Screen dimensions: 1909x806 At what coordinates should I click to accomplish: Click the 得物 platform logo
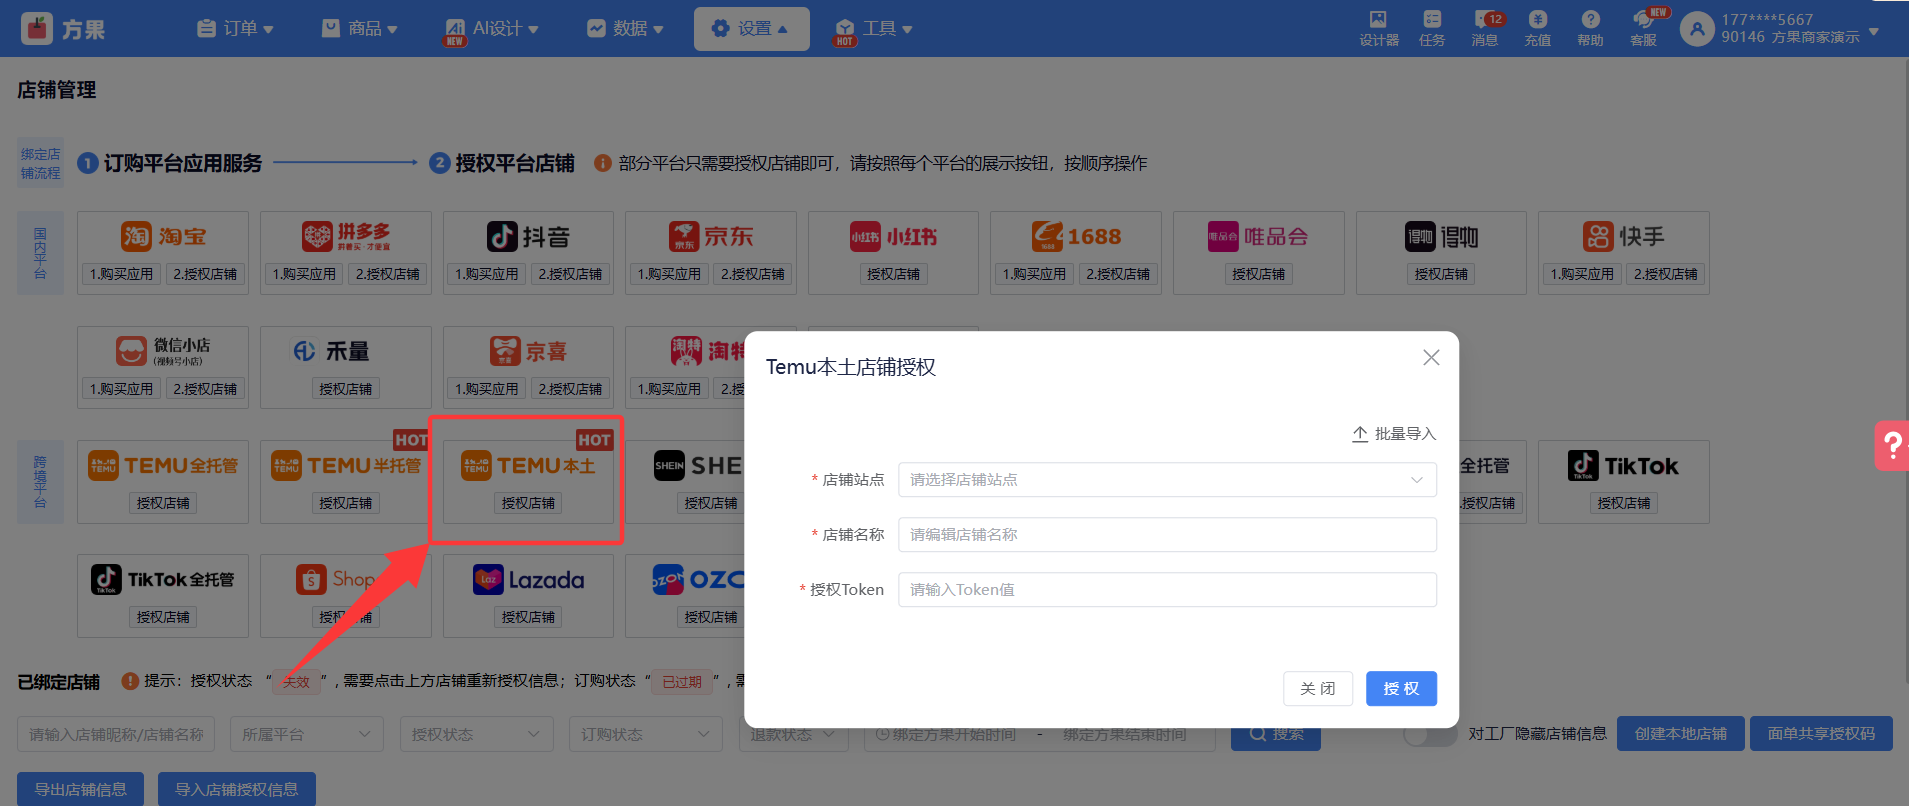pyautogui.click(x=1441, y=237)
